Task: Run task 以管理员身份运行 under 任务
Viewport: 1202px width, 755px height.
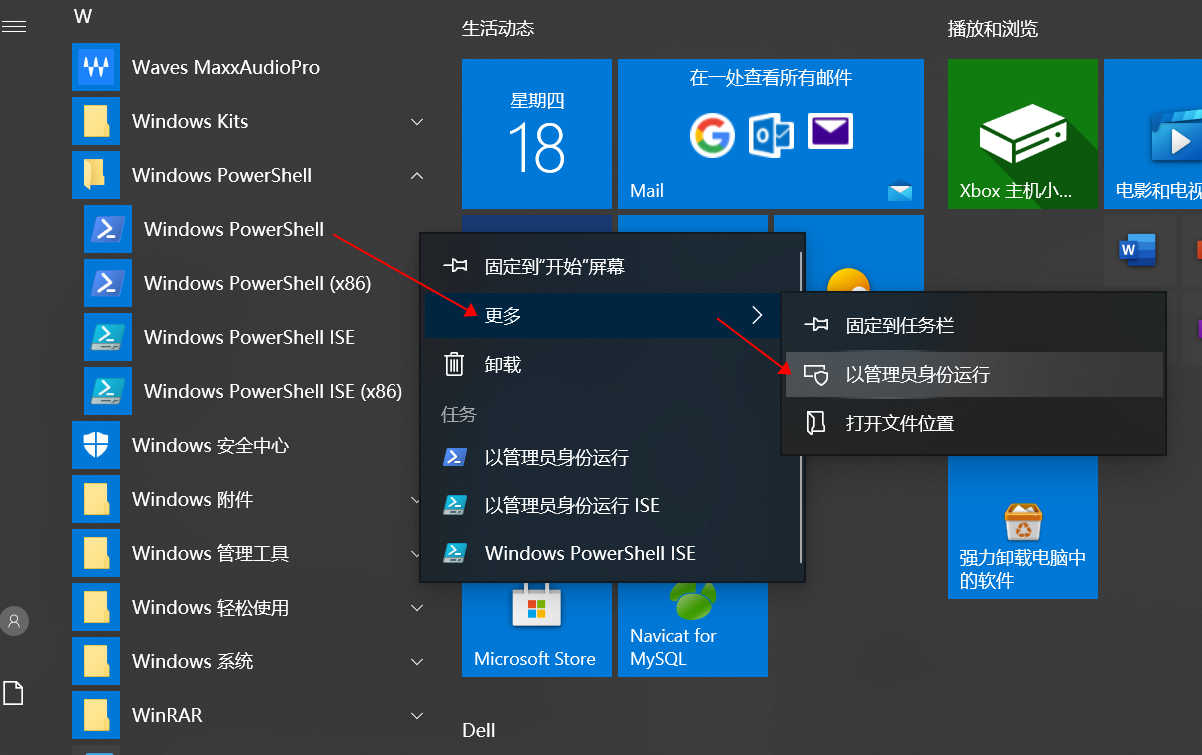Action: [612, 457]
